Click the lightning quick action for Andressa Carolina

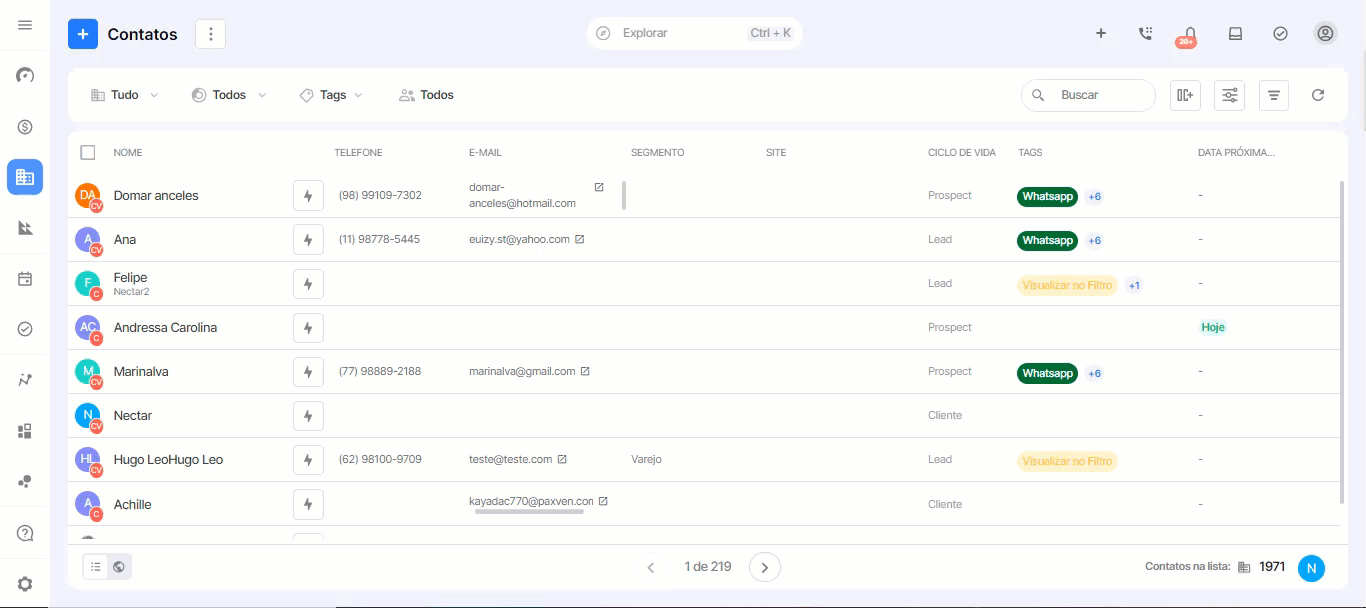point(308,328)
